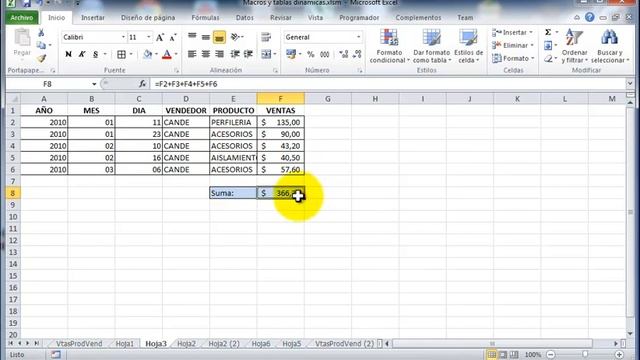Viewport: 640px width, 360px height.
Task: Select column F header
Action: [x=280, y=99]
